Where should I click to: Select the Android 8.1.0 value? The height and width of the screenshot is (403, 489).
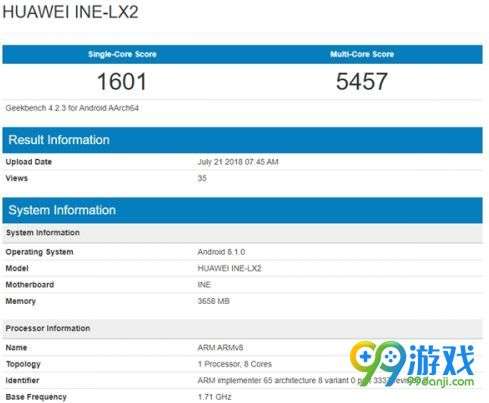click(221, 252)
